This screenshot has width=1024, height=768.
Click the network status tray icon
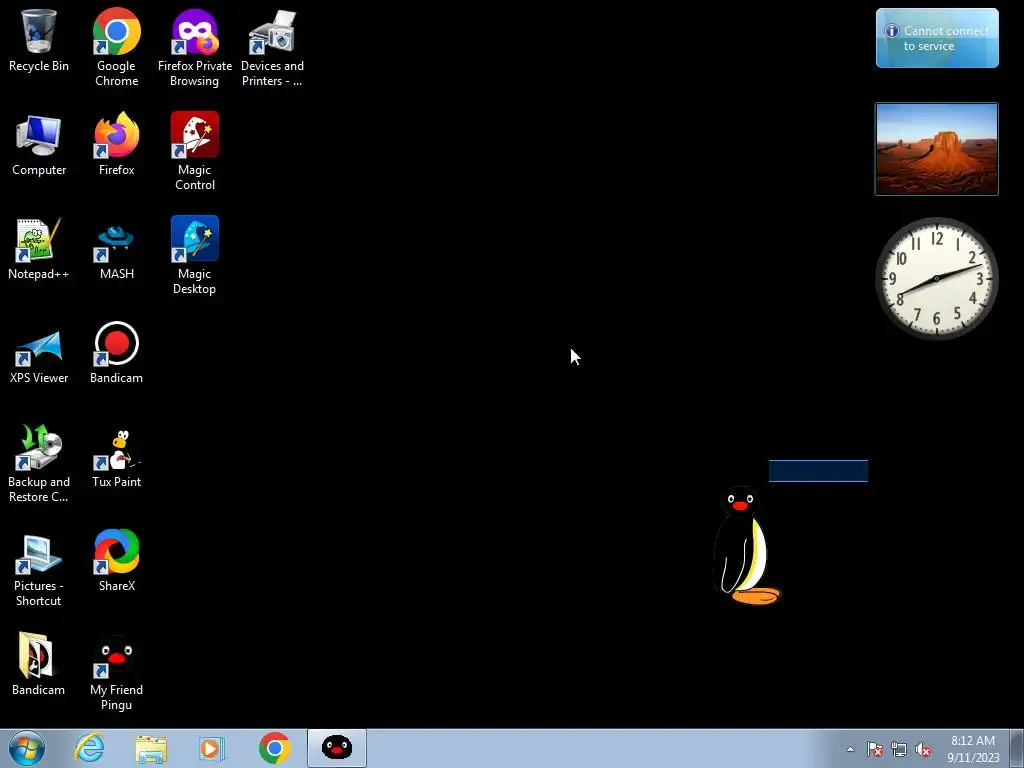[x=899, y=749]
